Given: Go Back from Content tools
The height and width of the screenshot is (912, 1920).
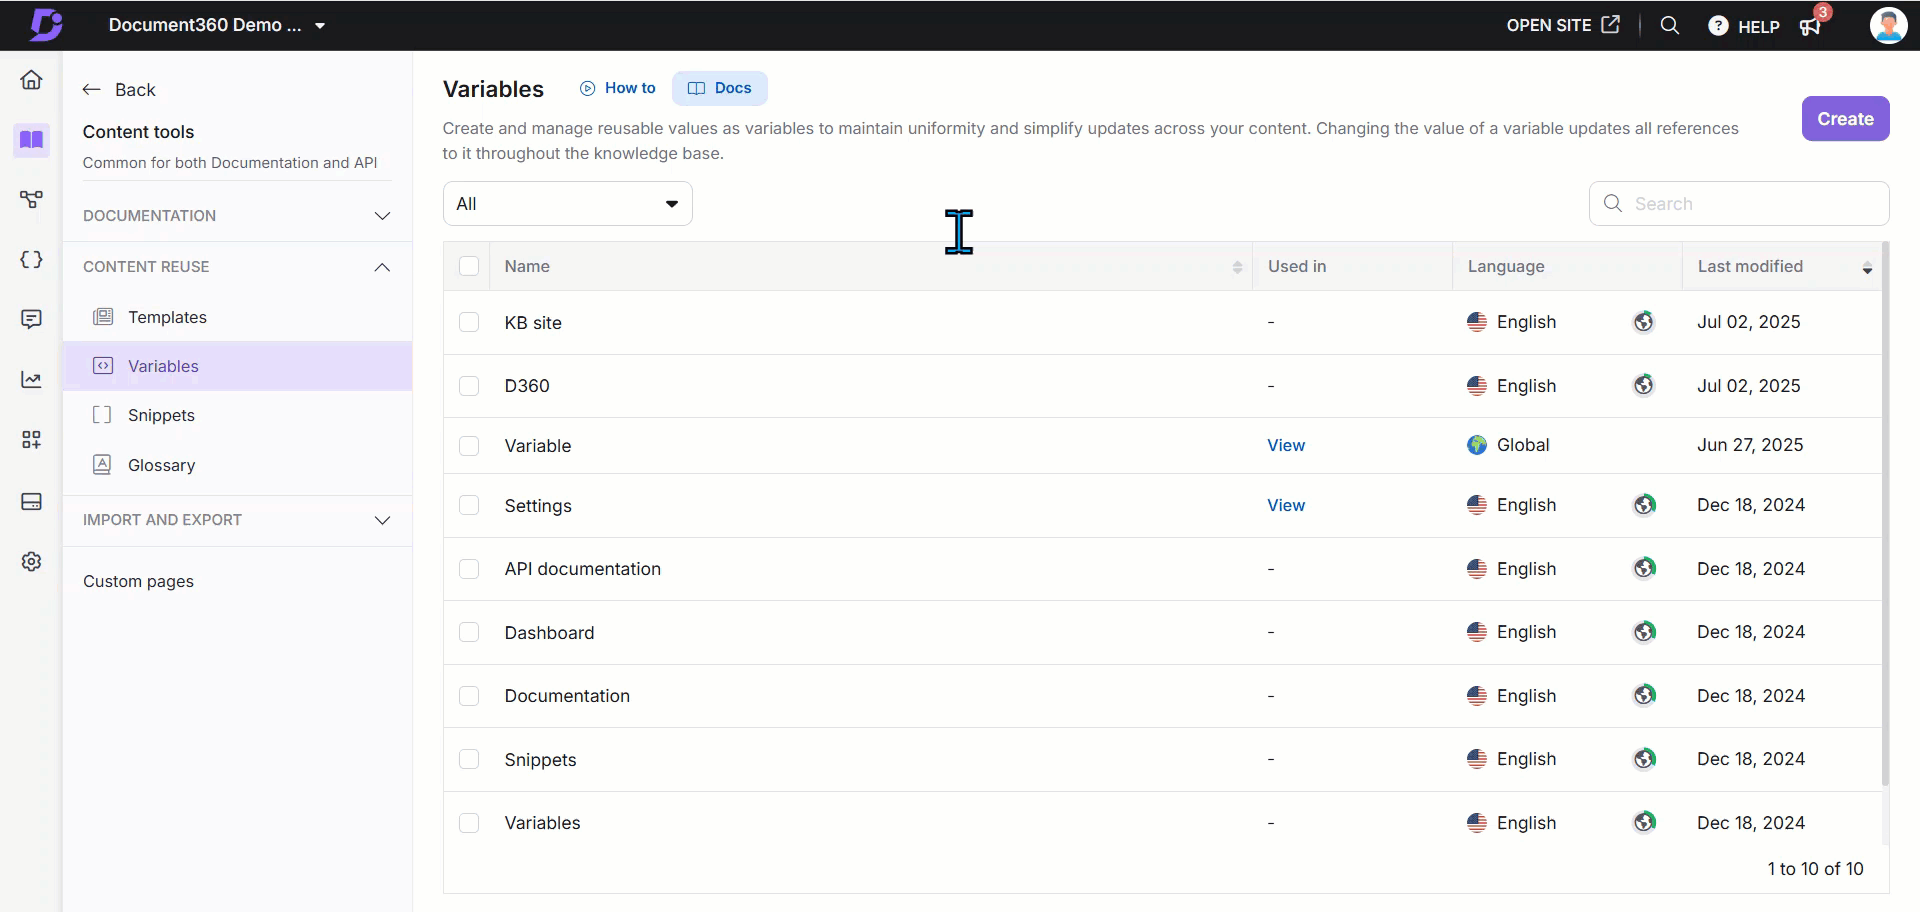Looking at the screenshot, I should tap(119, 90).
